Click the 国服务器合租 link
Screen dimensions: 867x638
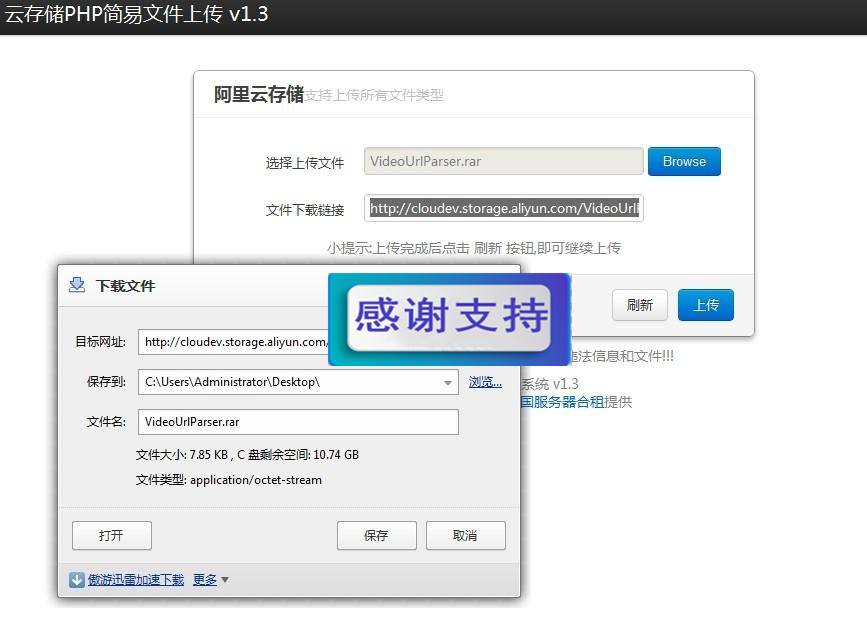[x=562, y=402]
